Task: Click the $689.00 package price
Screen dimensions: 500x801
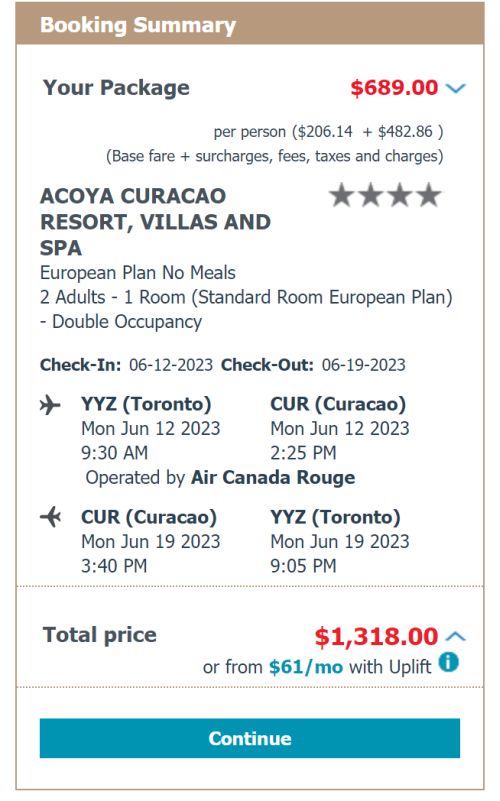Action: (394, 88)
